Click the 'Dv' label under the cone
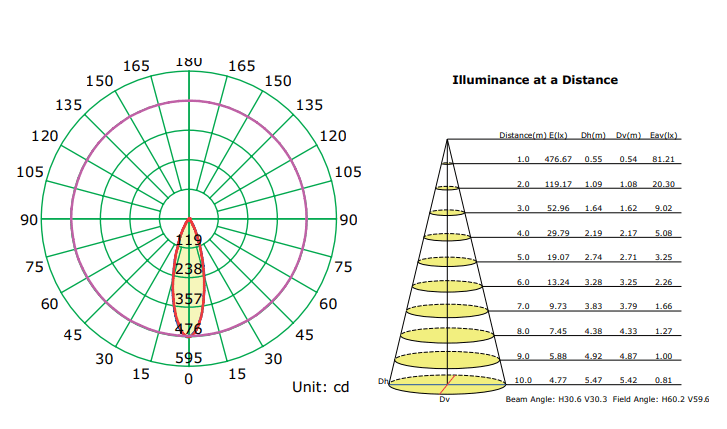The width and height of the screenshot is (727, 429). click(x=445, y=399)
